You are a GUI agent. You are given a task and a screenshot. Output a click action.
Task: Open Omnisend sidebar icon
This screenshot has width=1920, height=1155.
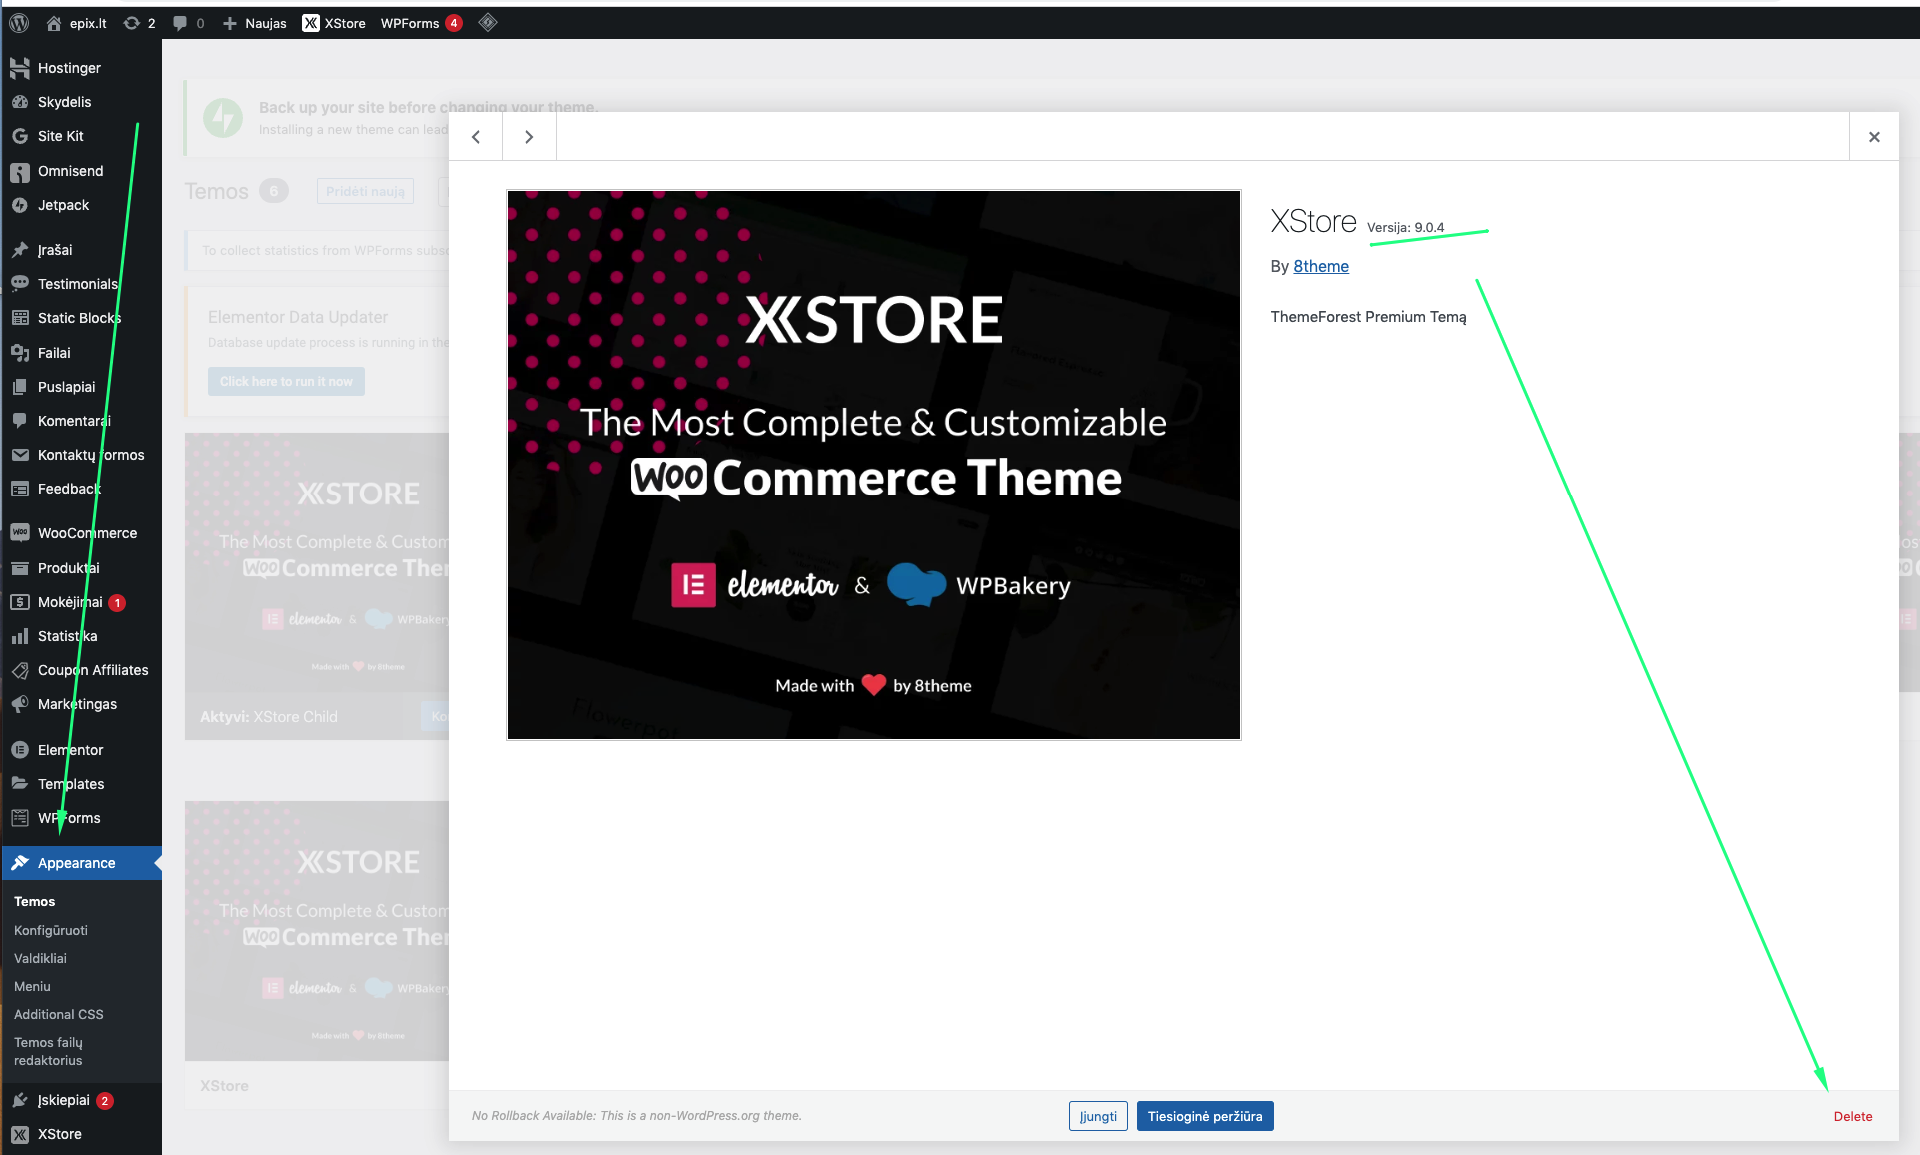tap(20, 171)
